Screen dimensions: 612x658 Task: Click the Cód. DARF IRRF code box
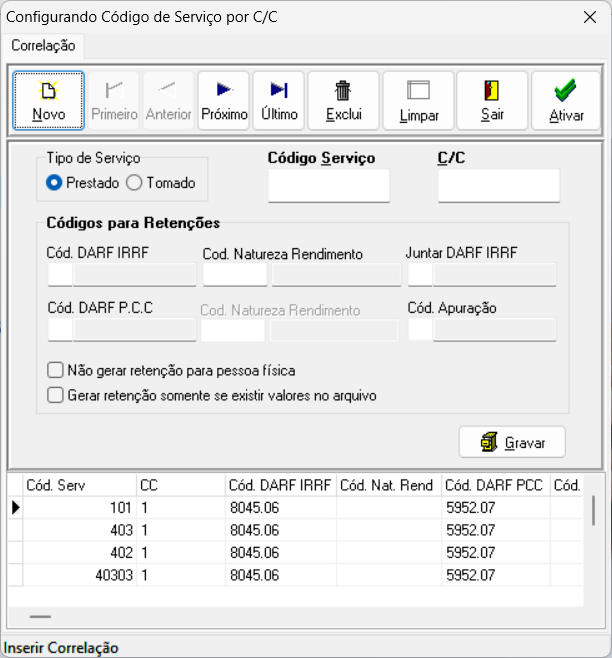[x=60, y=274]
